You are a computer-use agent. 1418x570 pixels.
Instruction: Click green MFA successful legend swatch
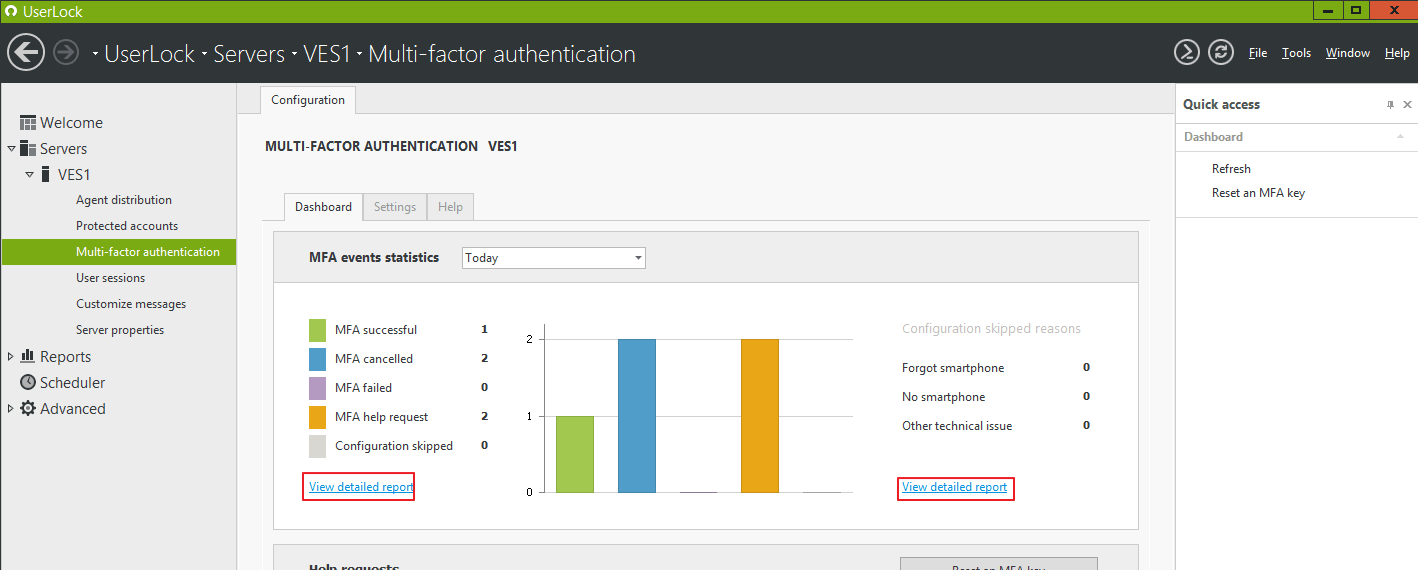[x=318, y=330]
